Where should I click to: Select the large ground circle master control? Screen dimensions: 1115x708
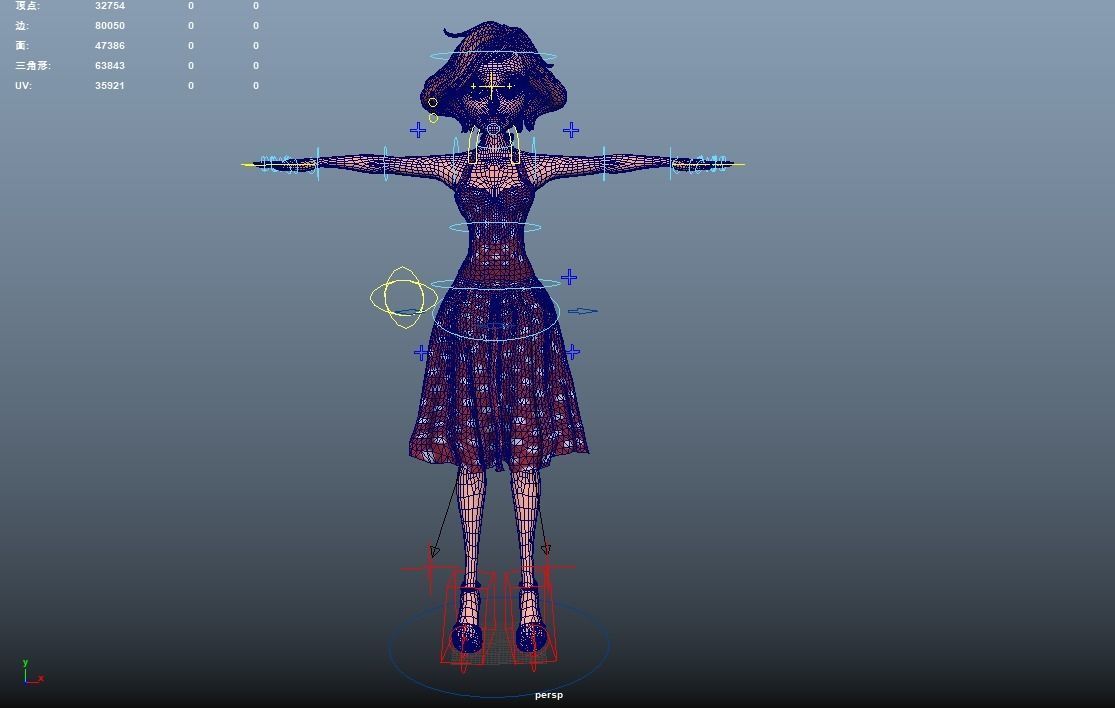tap(498, 645)
